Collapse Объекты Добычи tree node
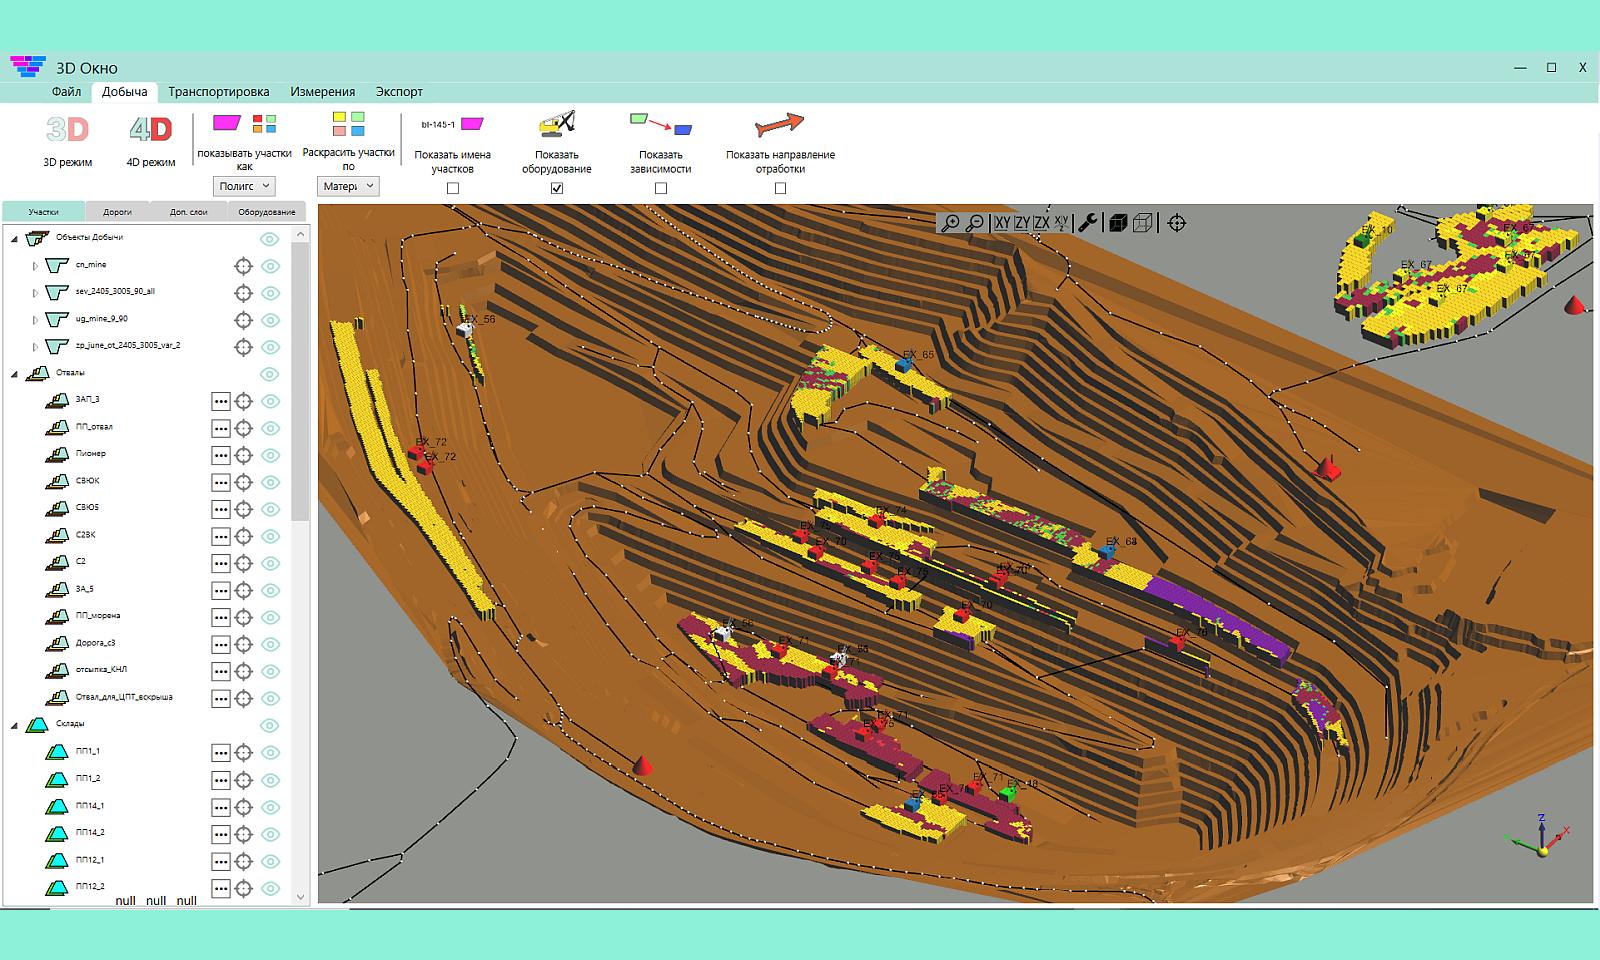 click(x=15, y=239)
